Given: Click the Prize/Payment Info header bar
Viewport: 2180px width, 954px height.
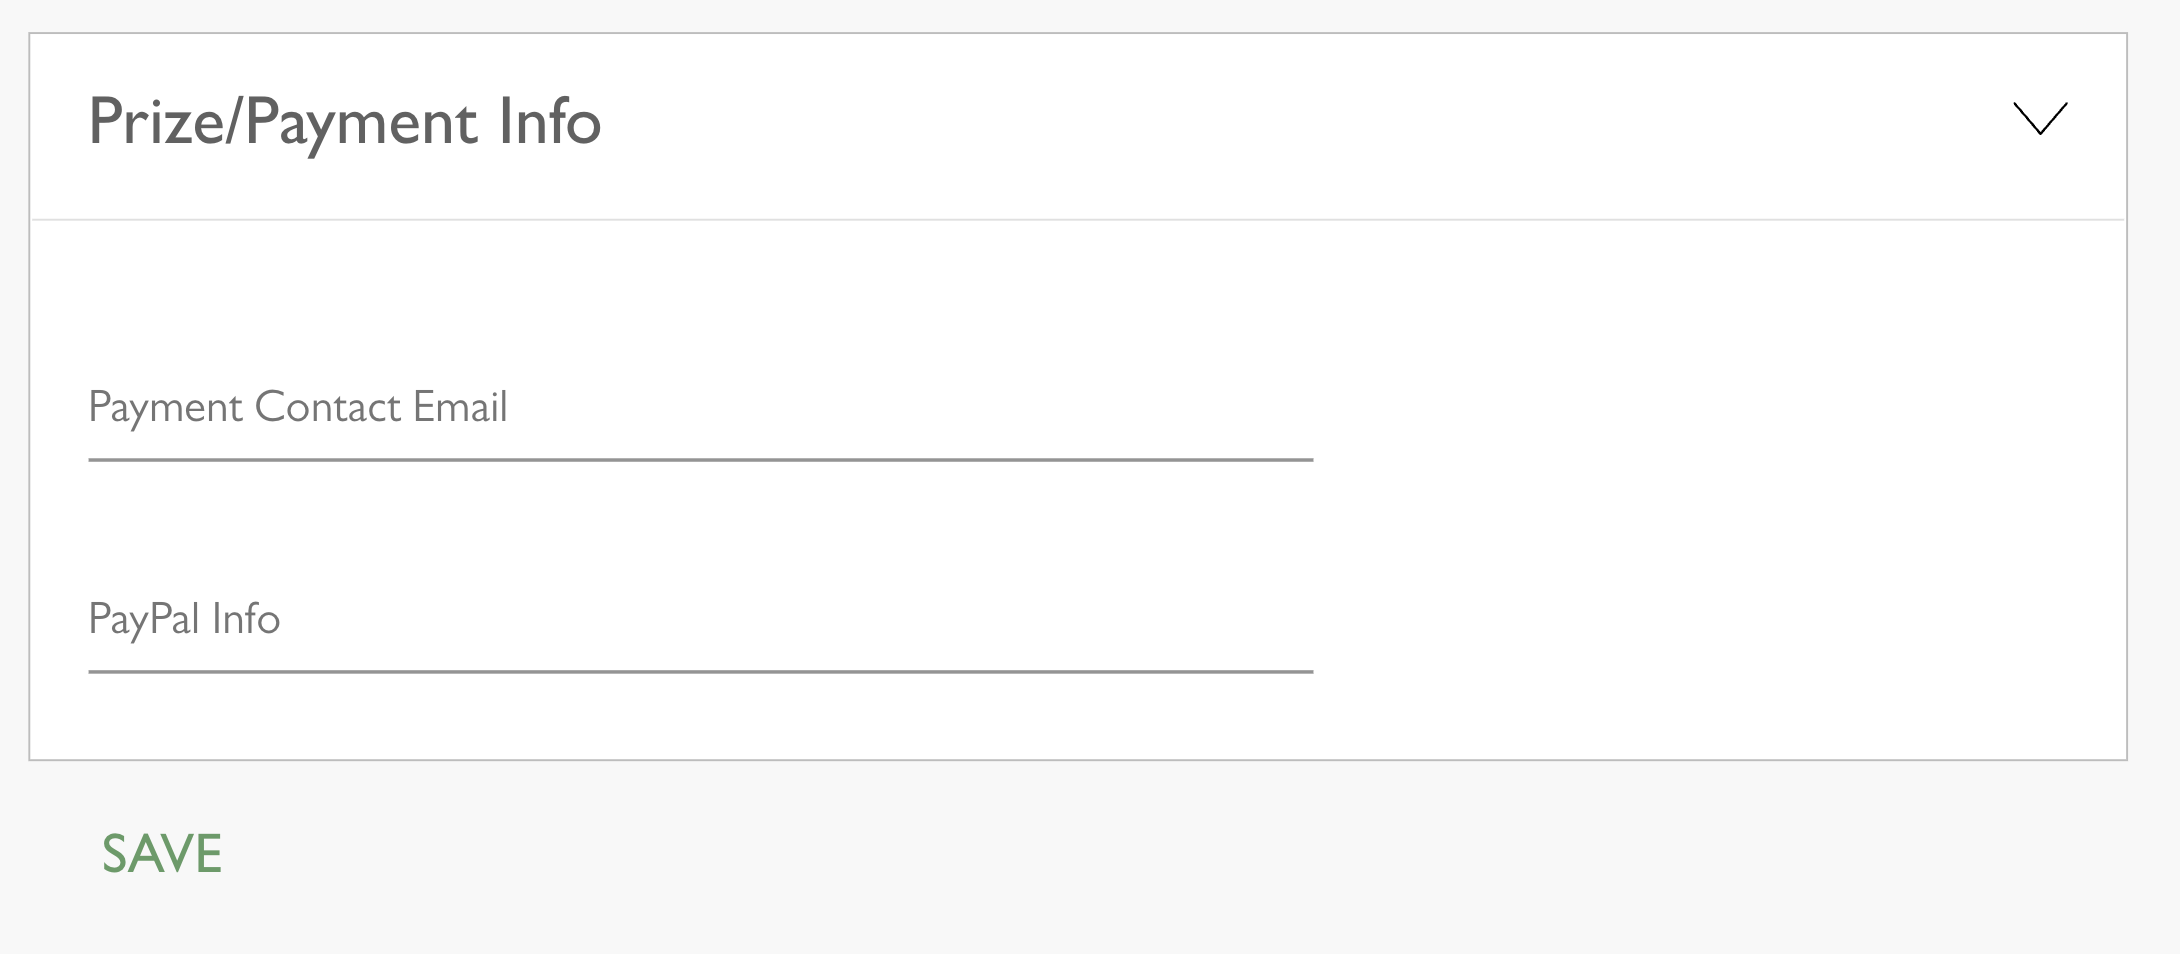Looking at the screenshot, I should (1100, 125).
